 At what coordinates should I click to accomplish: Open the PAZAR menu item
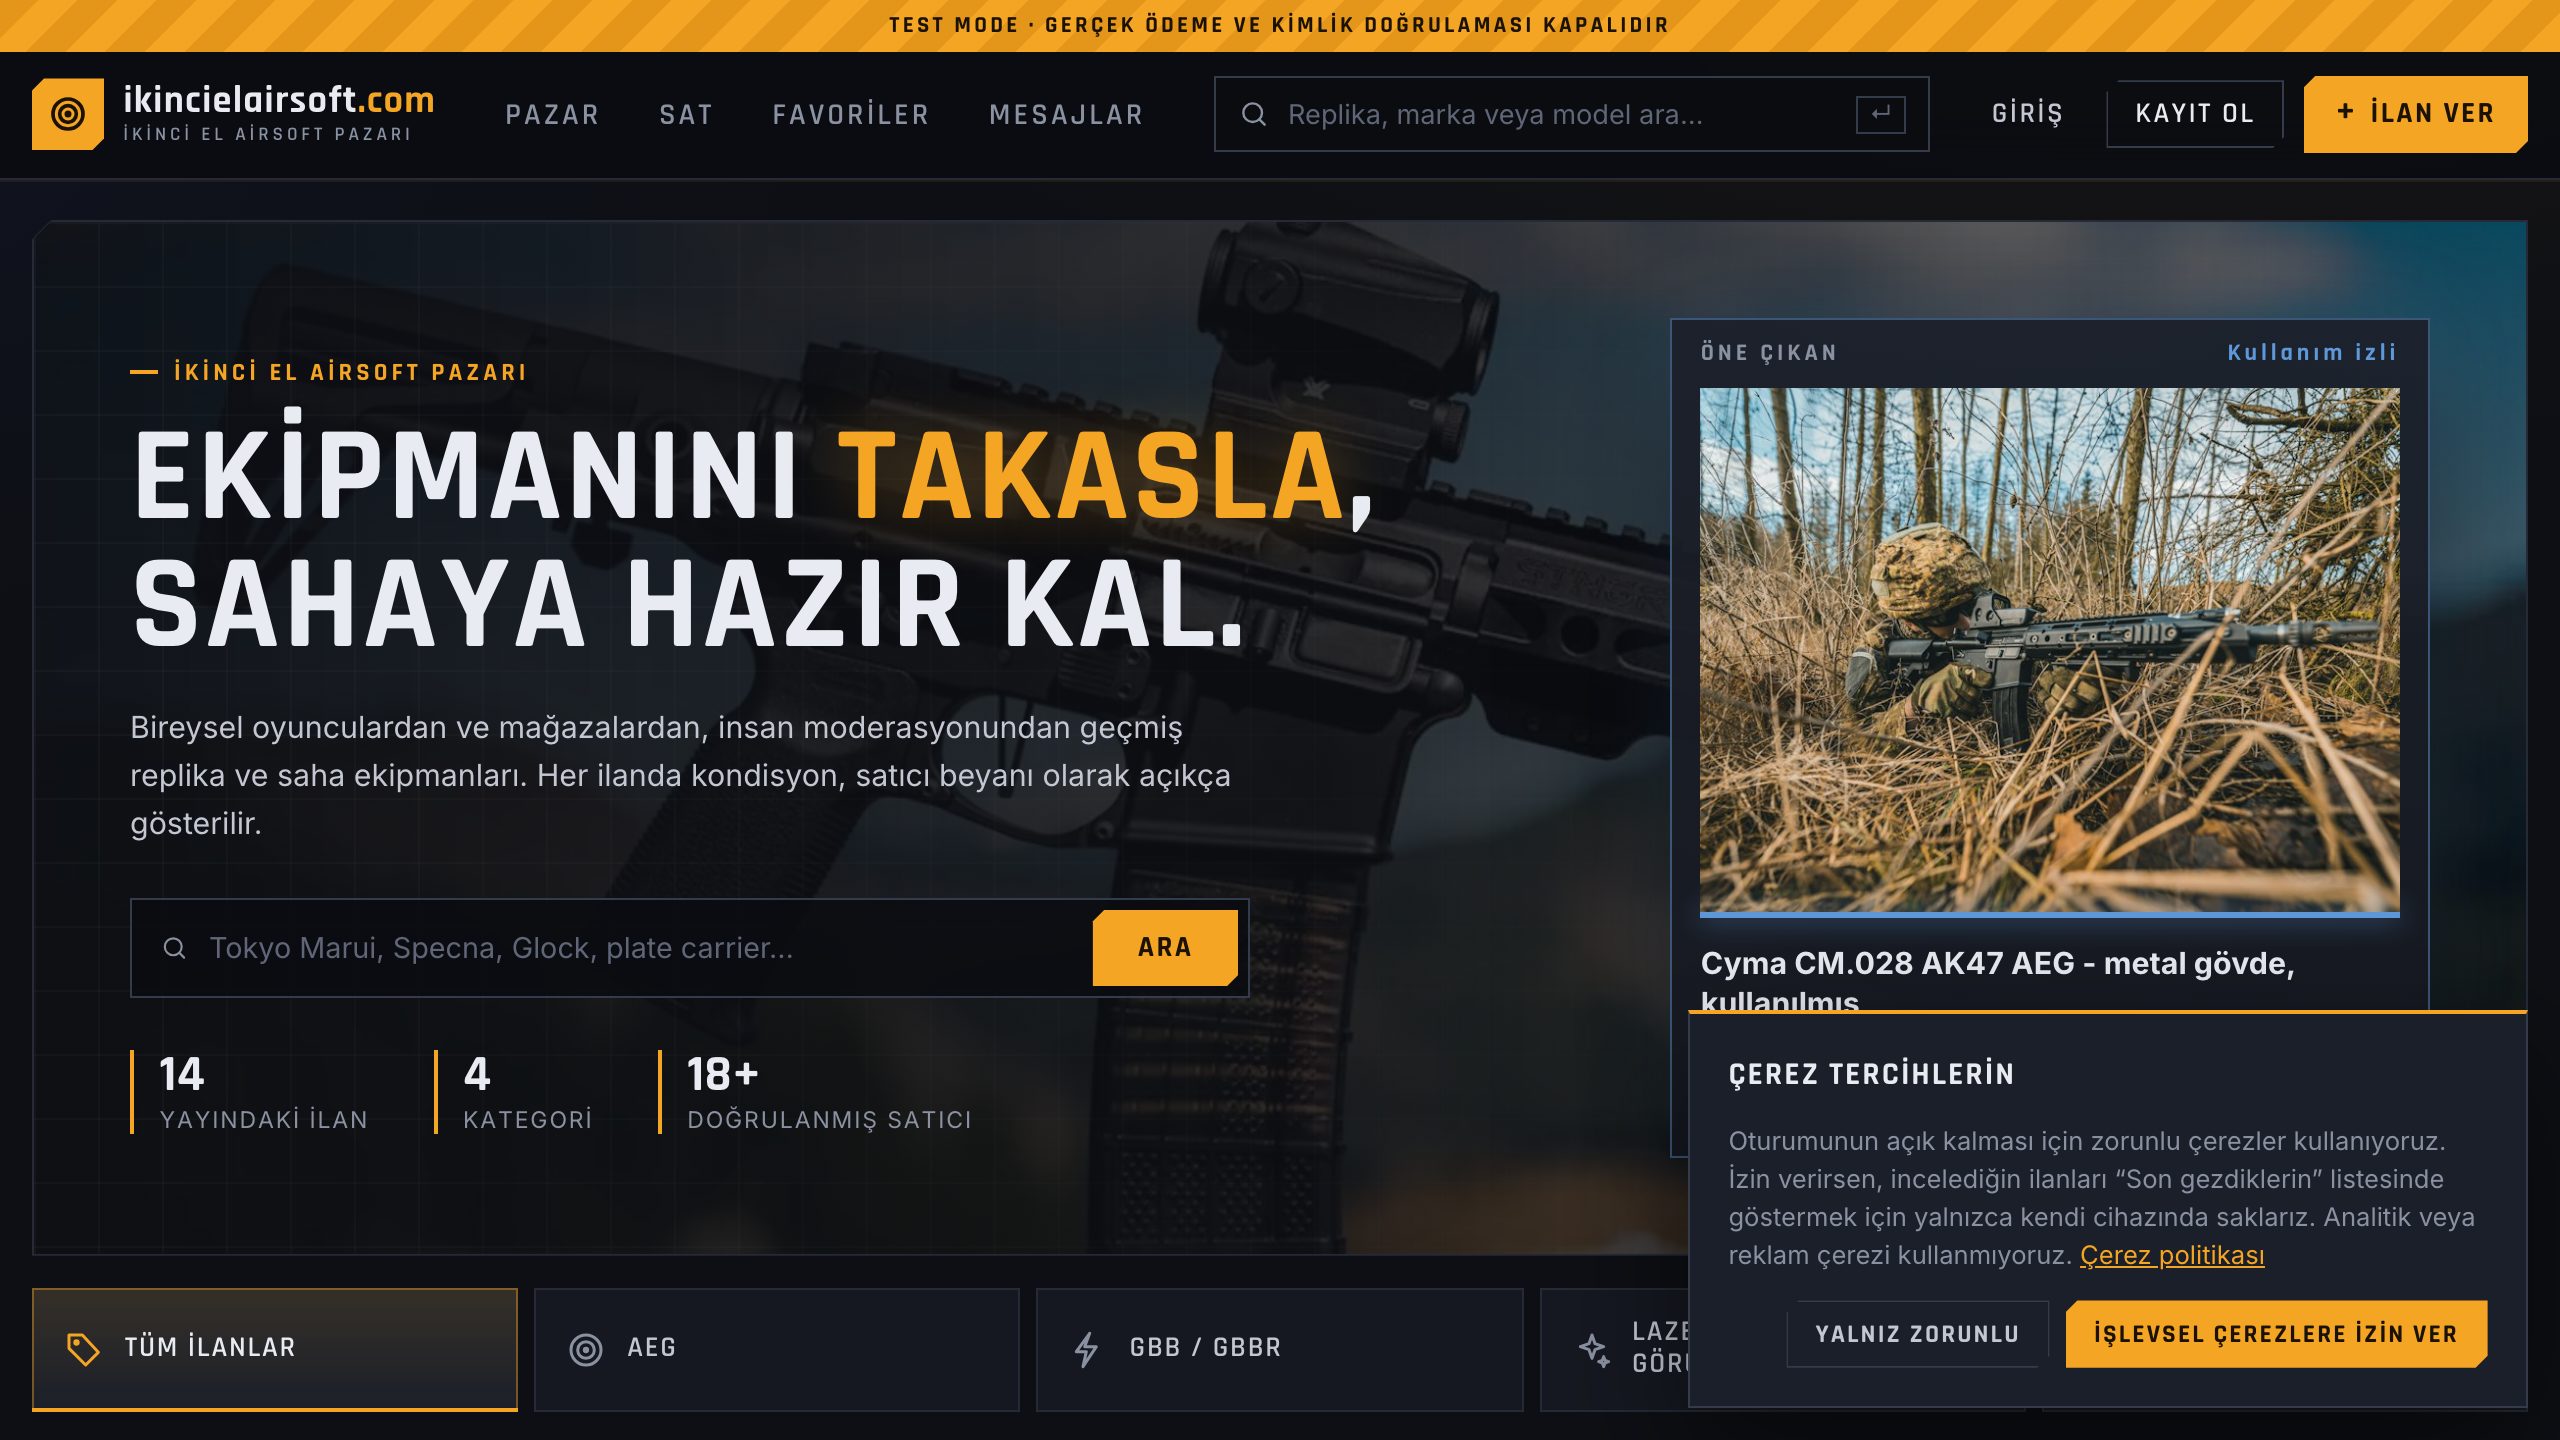[x=552, y=115]
